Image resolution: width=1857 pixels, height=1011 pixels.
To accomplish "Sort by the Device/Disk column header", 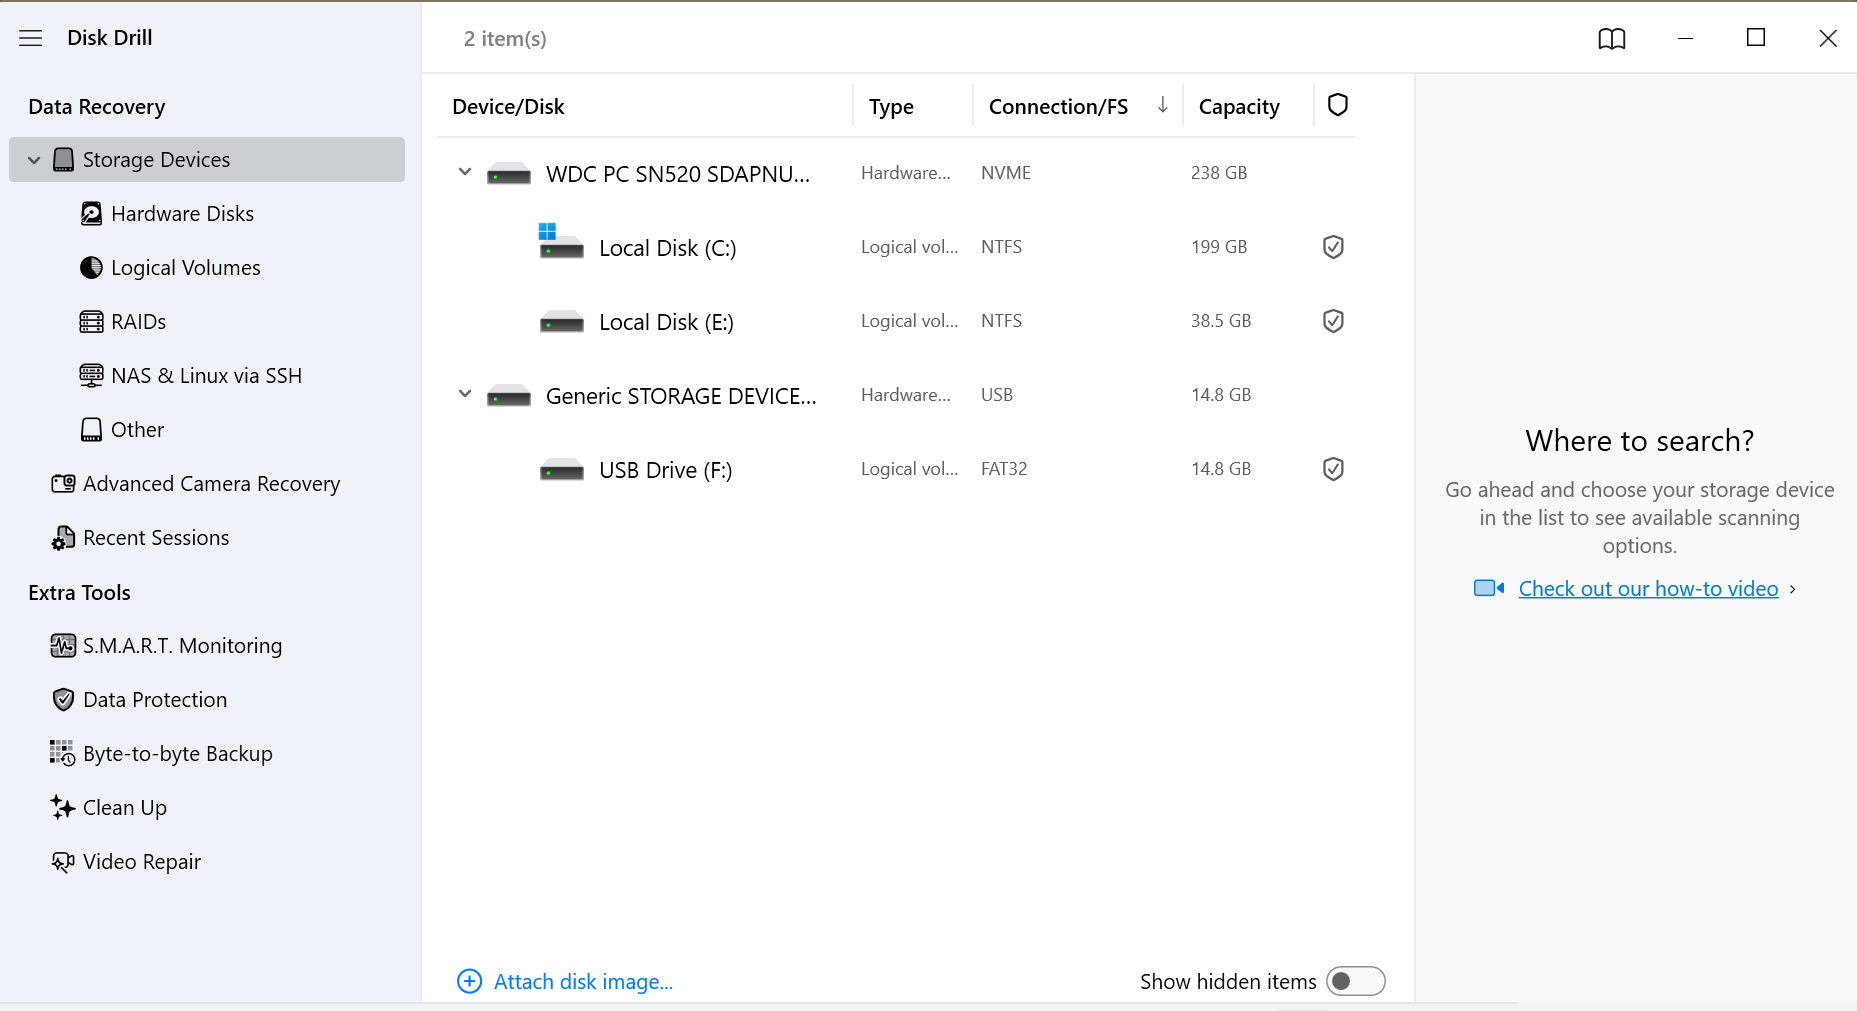I will 508,107.
